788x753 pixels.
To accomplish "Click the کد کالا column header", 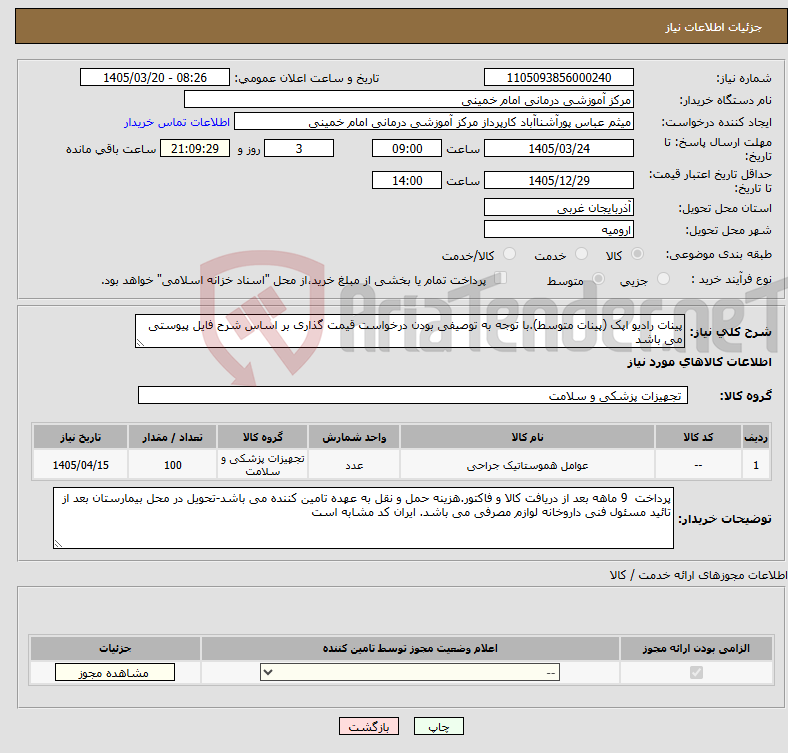I will tap(698, 437).
